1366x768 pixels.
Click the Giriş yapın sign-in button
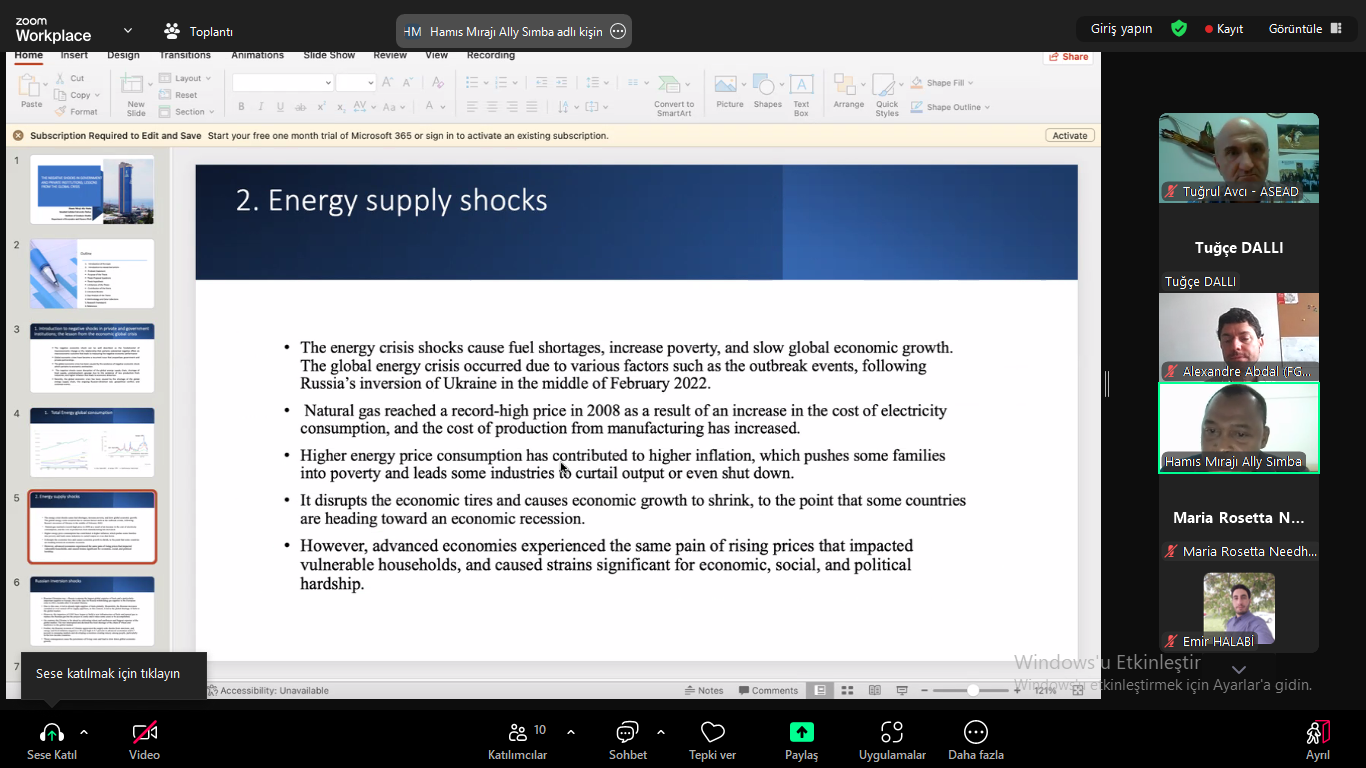point(1121,29)
